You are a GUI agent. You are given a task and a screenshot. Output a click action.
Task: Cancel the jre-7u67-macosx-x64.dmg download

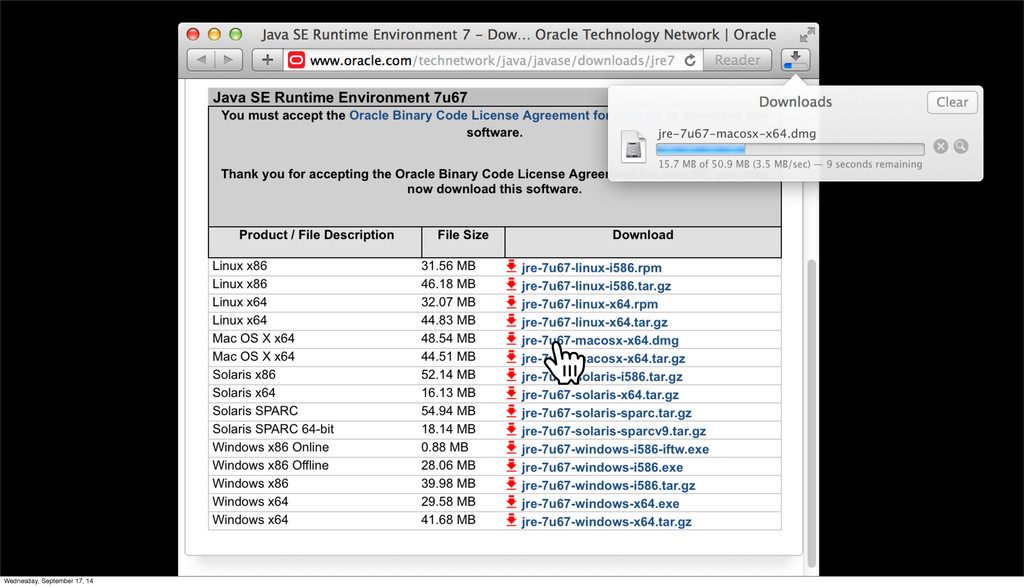(940, 146)
